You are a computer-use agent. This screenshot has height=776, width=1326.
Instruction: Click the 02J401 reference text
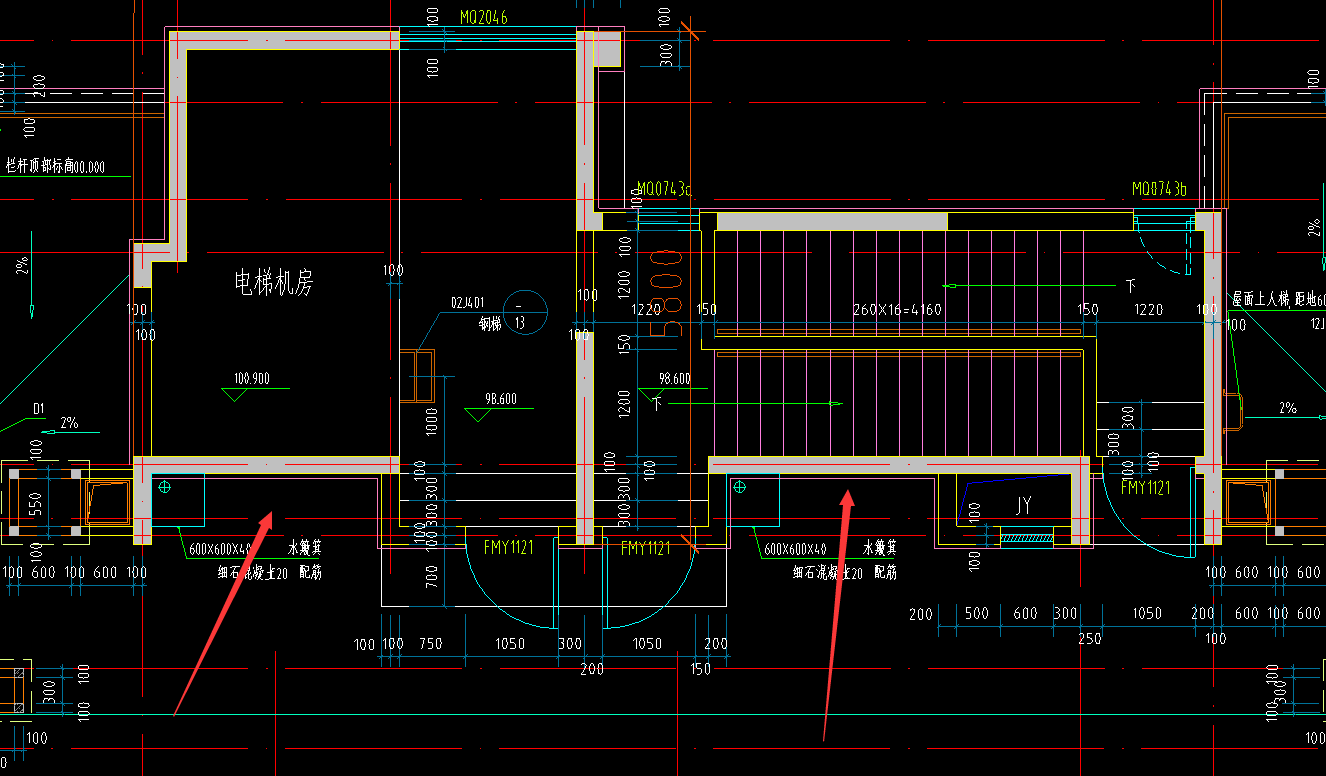point(468,302)
